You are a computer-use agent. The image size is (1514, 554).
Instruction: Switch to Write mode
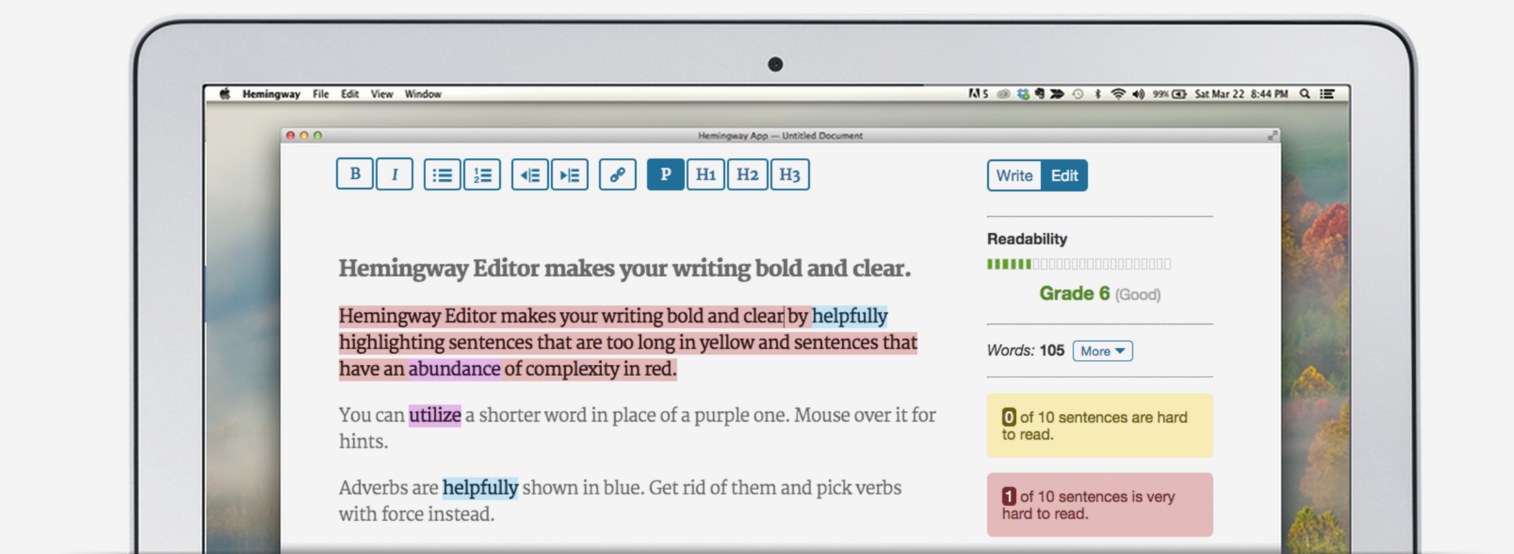click(x=1014, y=175)
